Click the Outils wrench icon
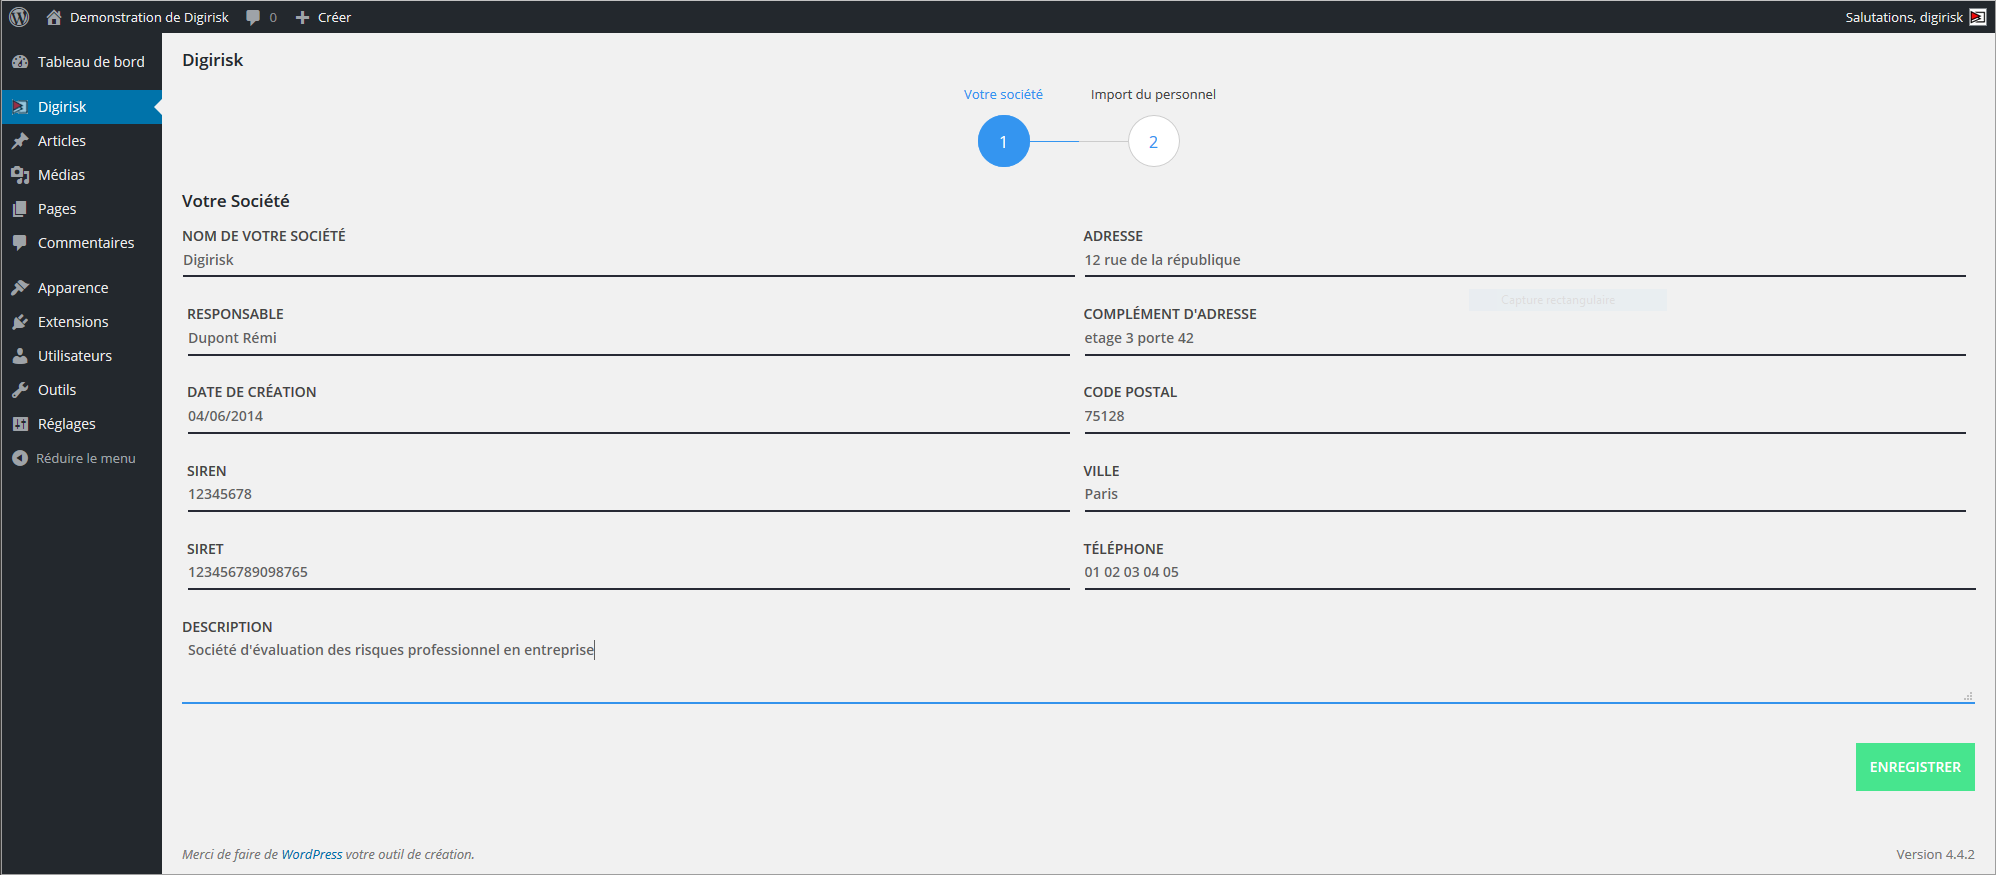 [20, 390]
